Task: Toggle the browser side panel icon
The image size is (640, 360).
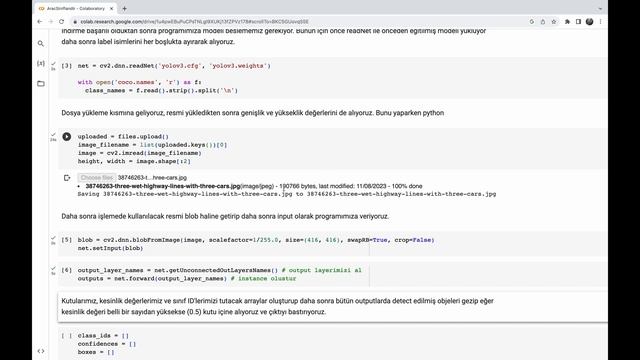Action: pyautogui.click(x=578, y=22)
